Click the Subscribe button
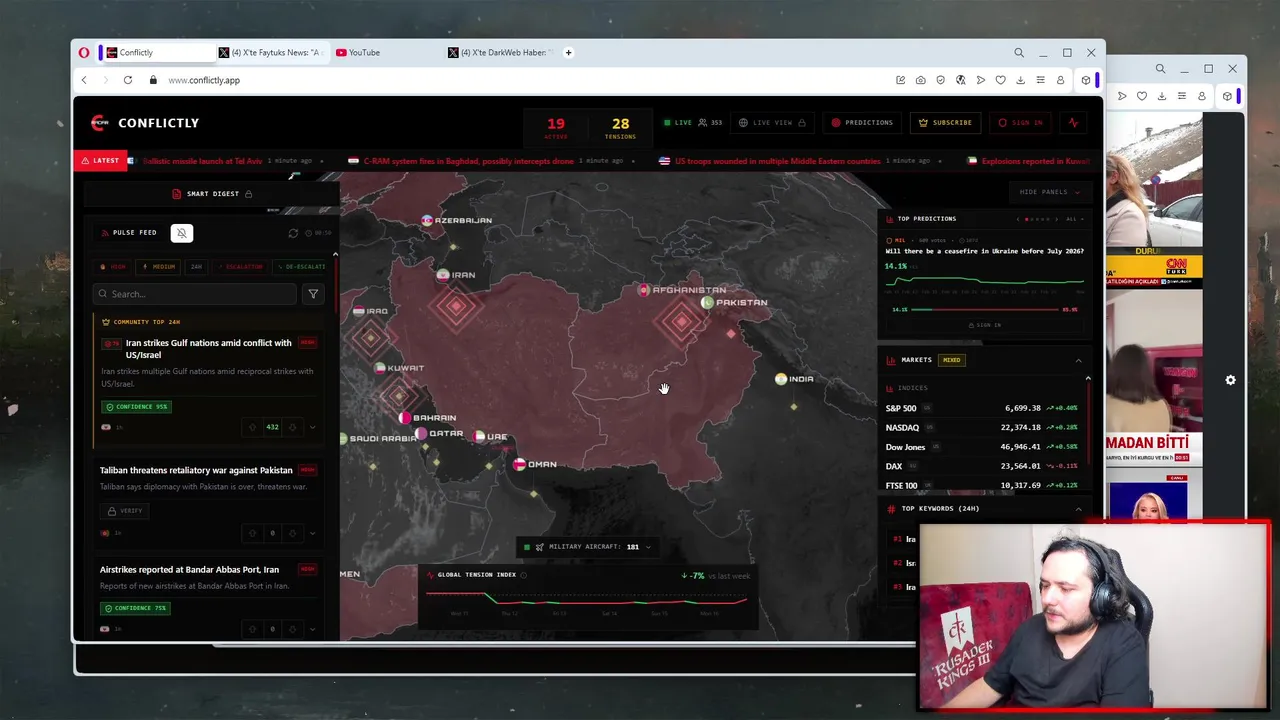Screen dimensions: 1280x720 coord(946,123)
